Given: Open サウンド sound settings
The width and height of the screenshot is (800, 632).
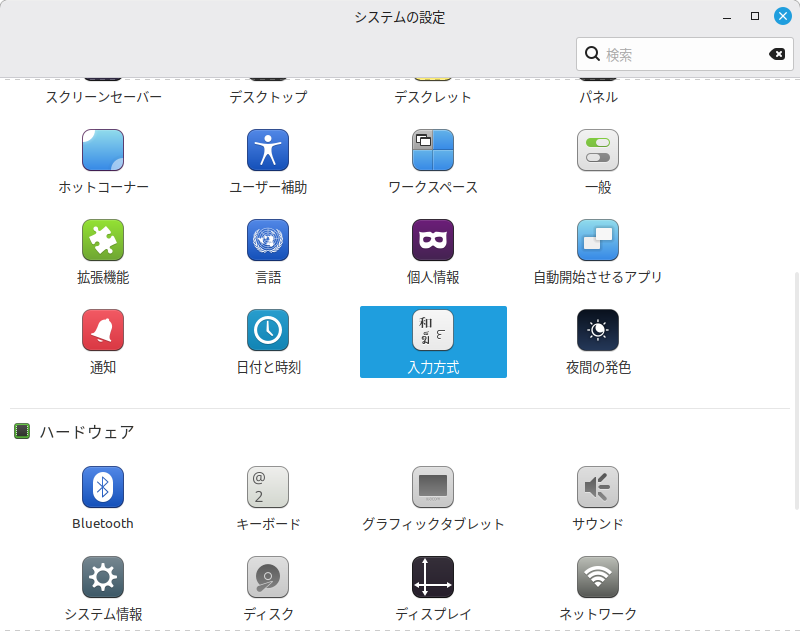Looking at the screenshot, I should tap(598, 487).
